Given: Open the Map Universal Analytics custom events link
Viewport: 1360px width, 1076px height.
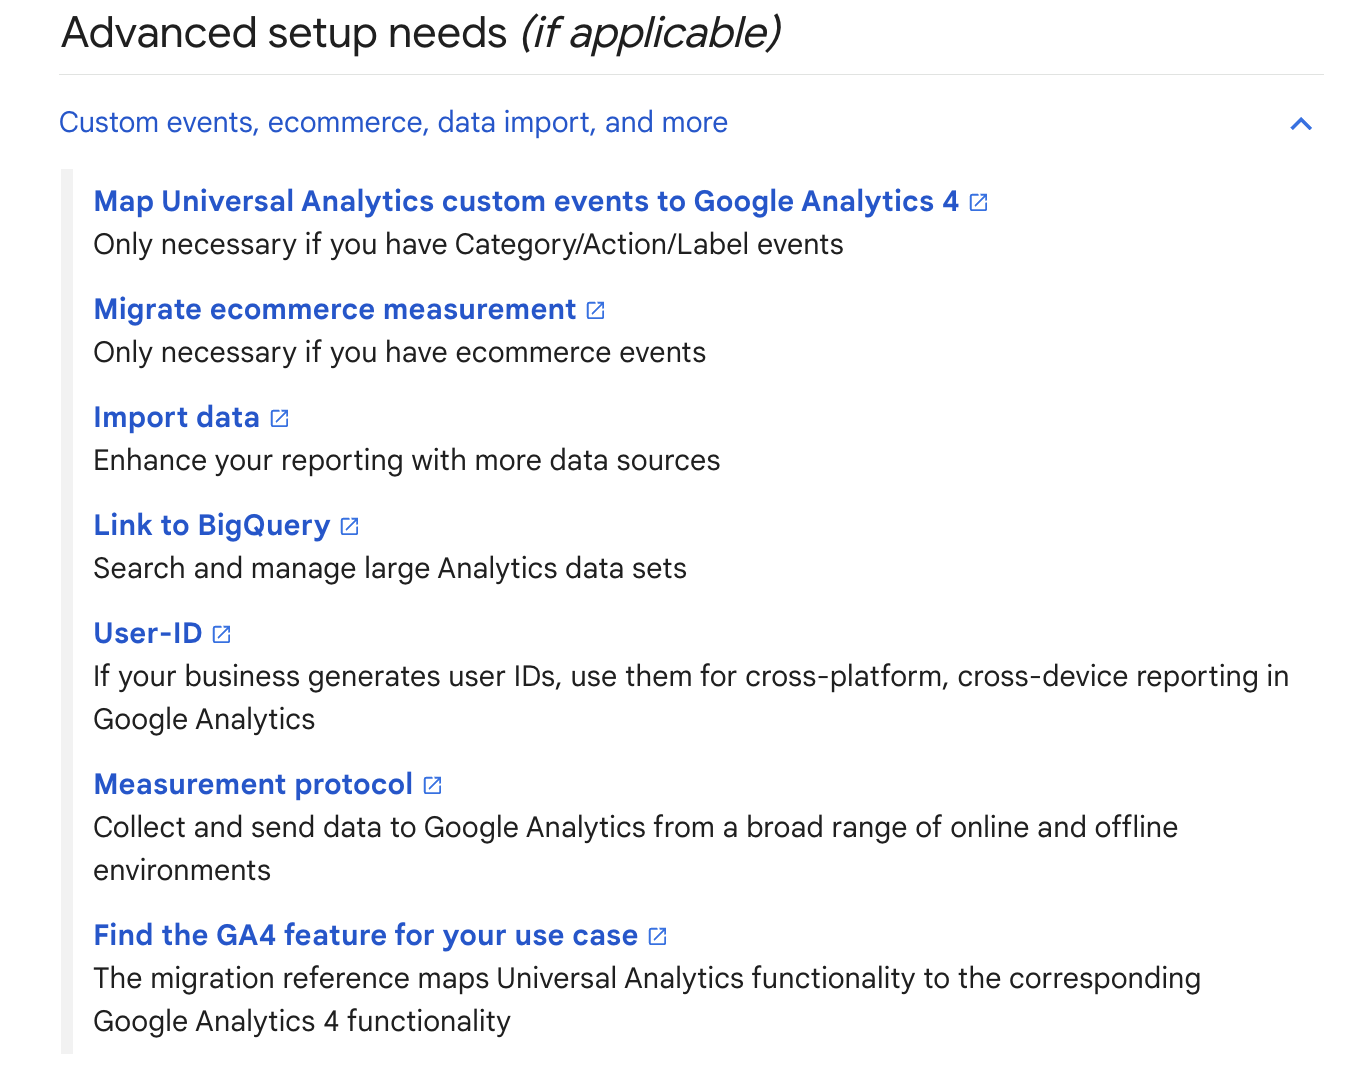Looking at the screenshot, I should coord(526,201).
